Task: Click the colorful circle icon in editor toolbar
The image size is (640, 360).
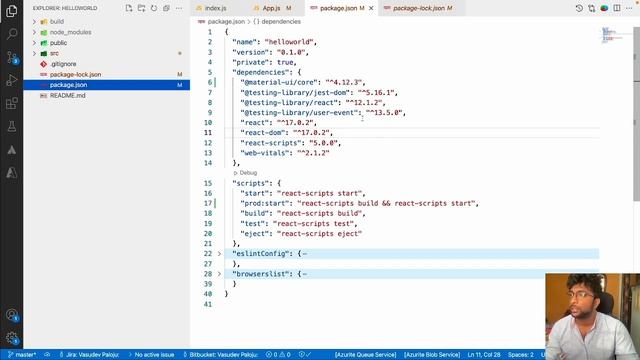Action: click(x=604, y=8)
